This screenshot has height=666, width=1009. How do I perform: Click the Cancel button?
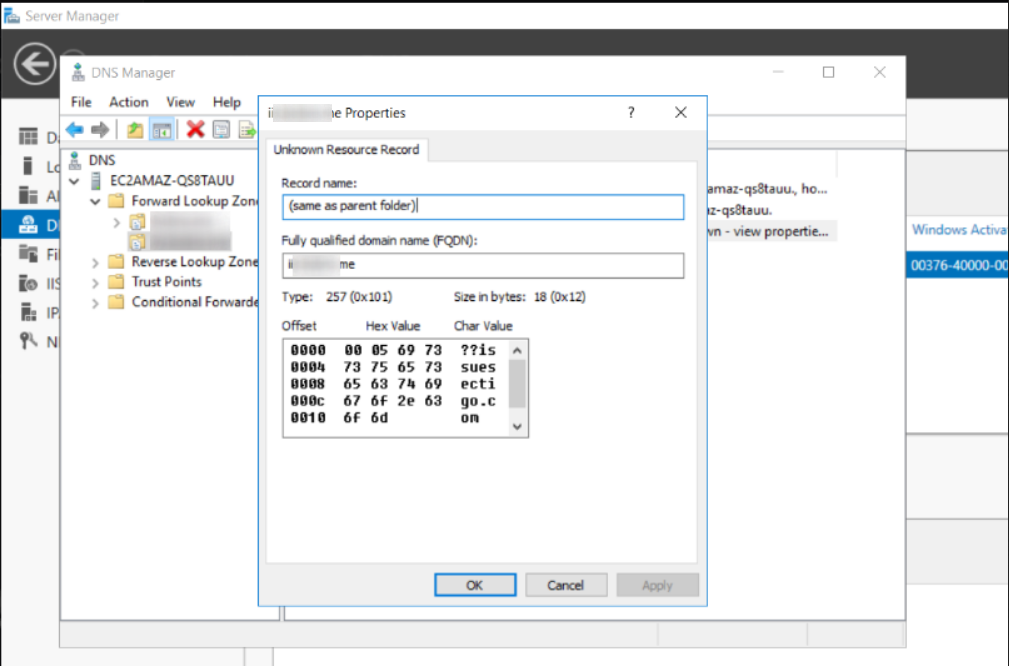click(x=566, y=585)
